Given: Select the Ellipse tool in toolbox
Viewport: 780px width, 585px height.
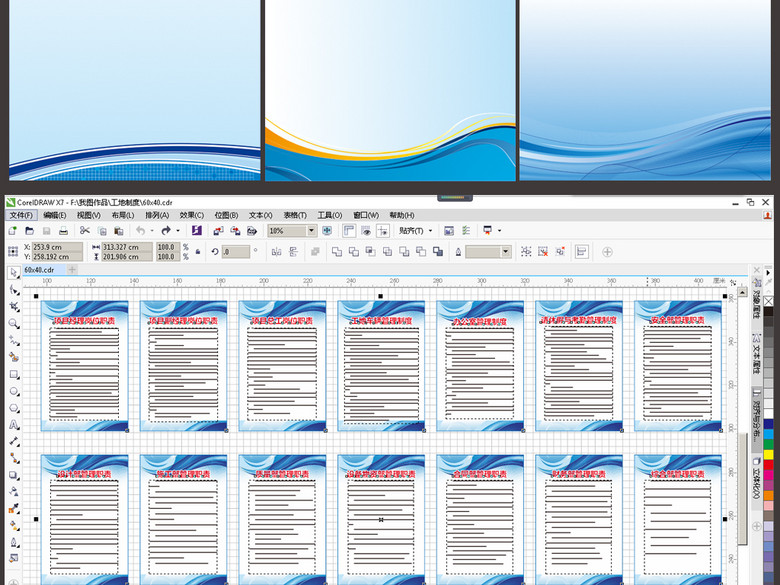Looking at the screenshot, I should (x=14, y=391).
